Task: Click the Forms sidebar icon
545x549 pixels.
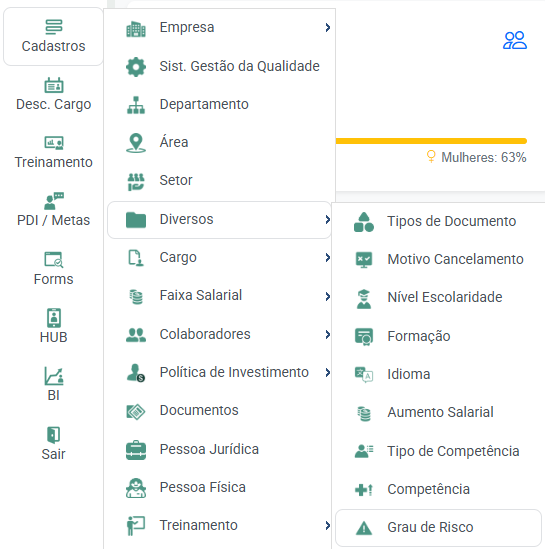Action: 54,260
